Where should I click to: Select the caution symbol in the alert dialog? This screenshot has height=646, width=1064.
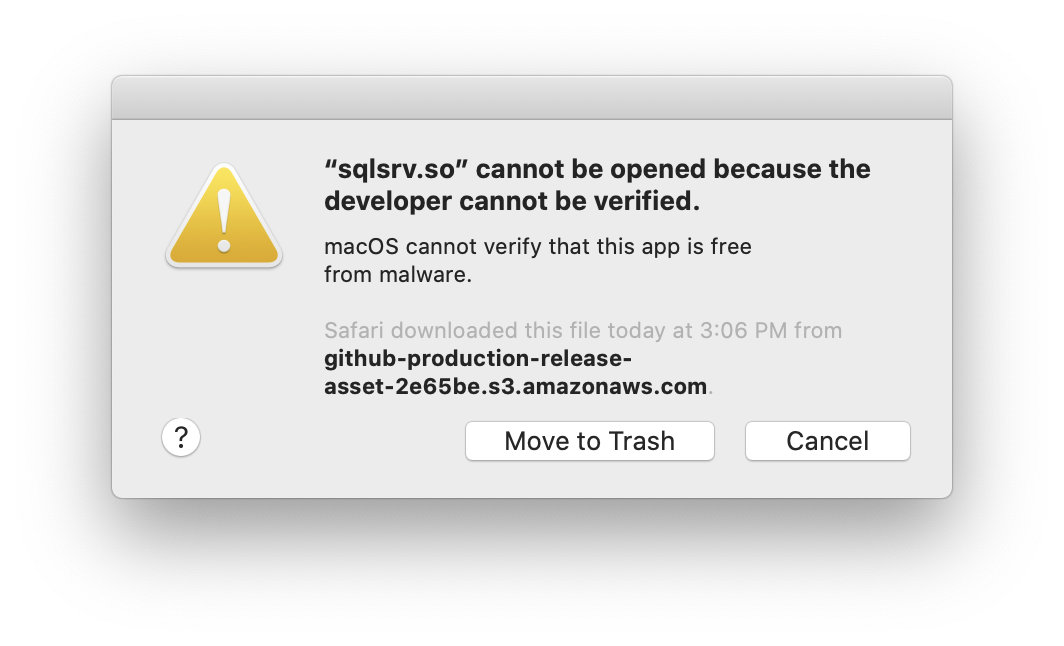point(223,218)
